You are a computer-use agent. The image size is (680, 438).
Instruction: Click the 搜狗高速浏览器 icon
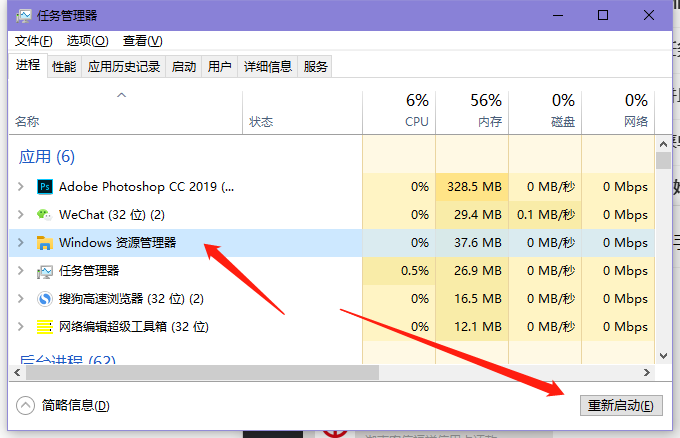[x=45, y=299]
